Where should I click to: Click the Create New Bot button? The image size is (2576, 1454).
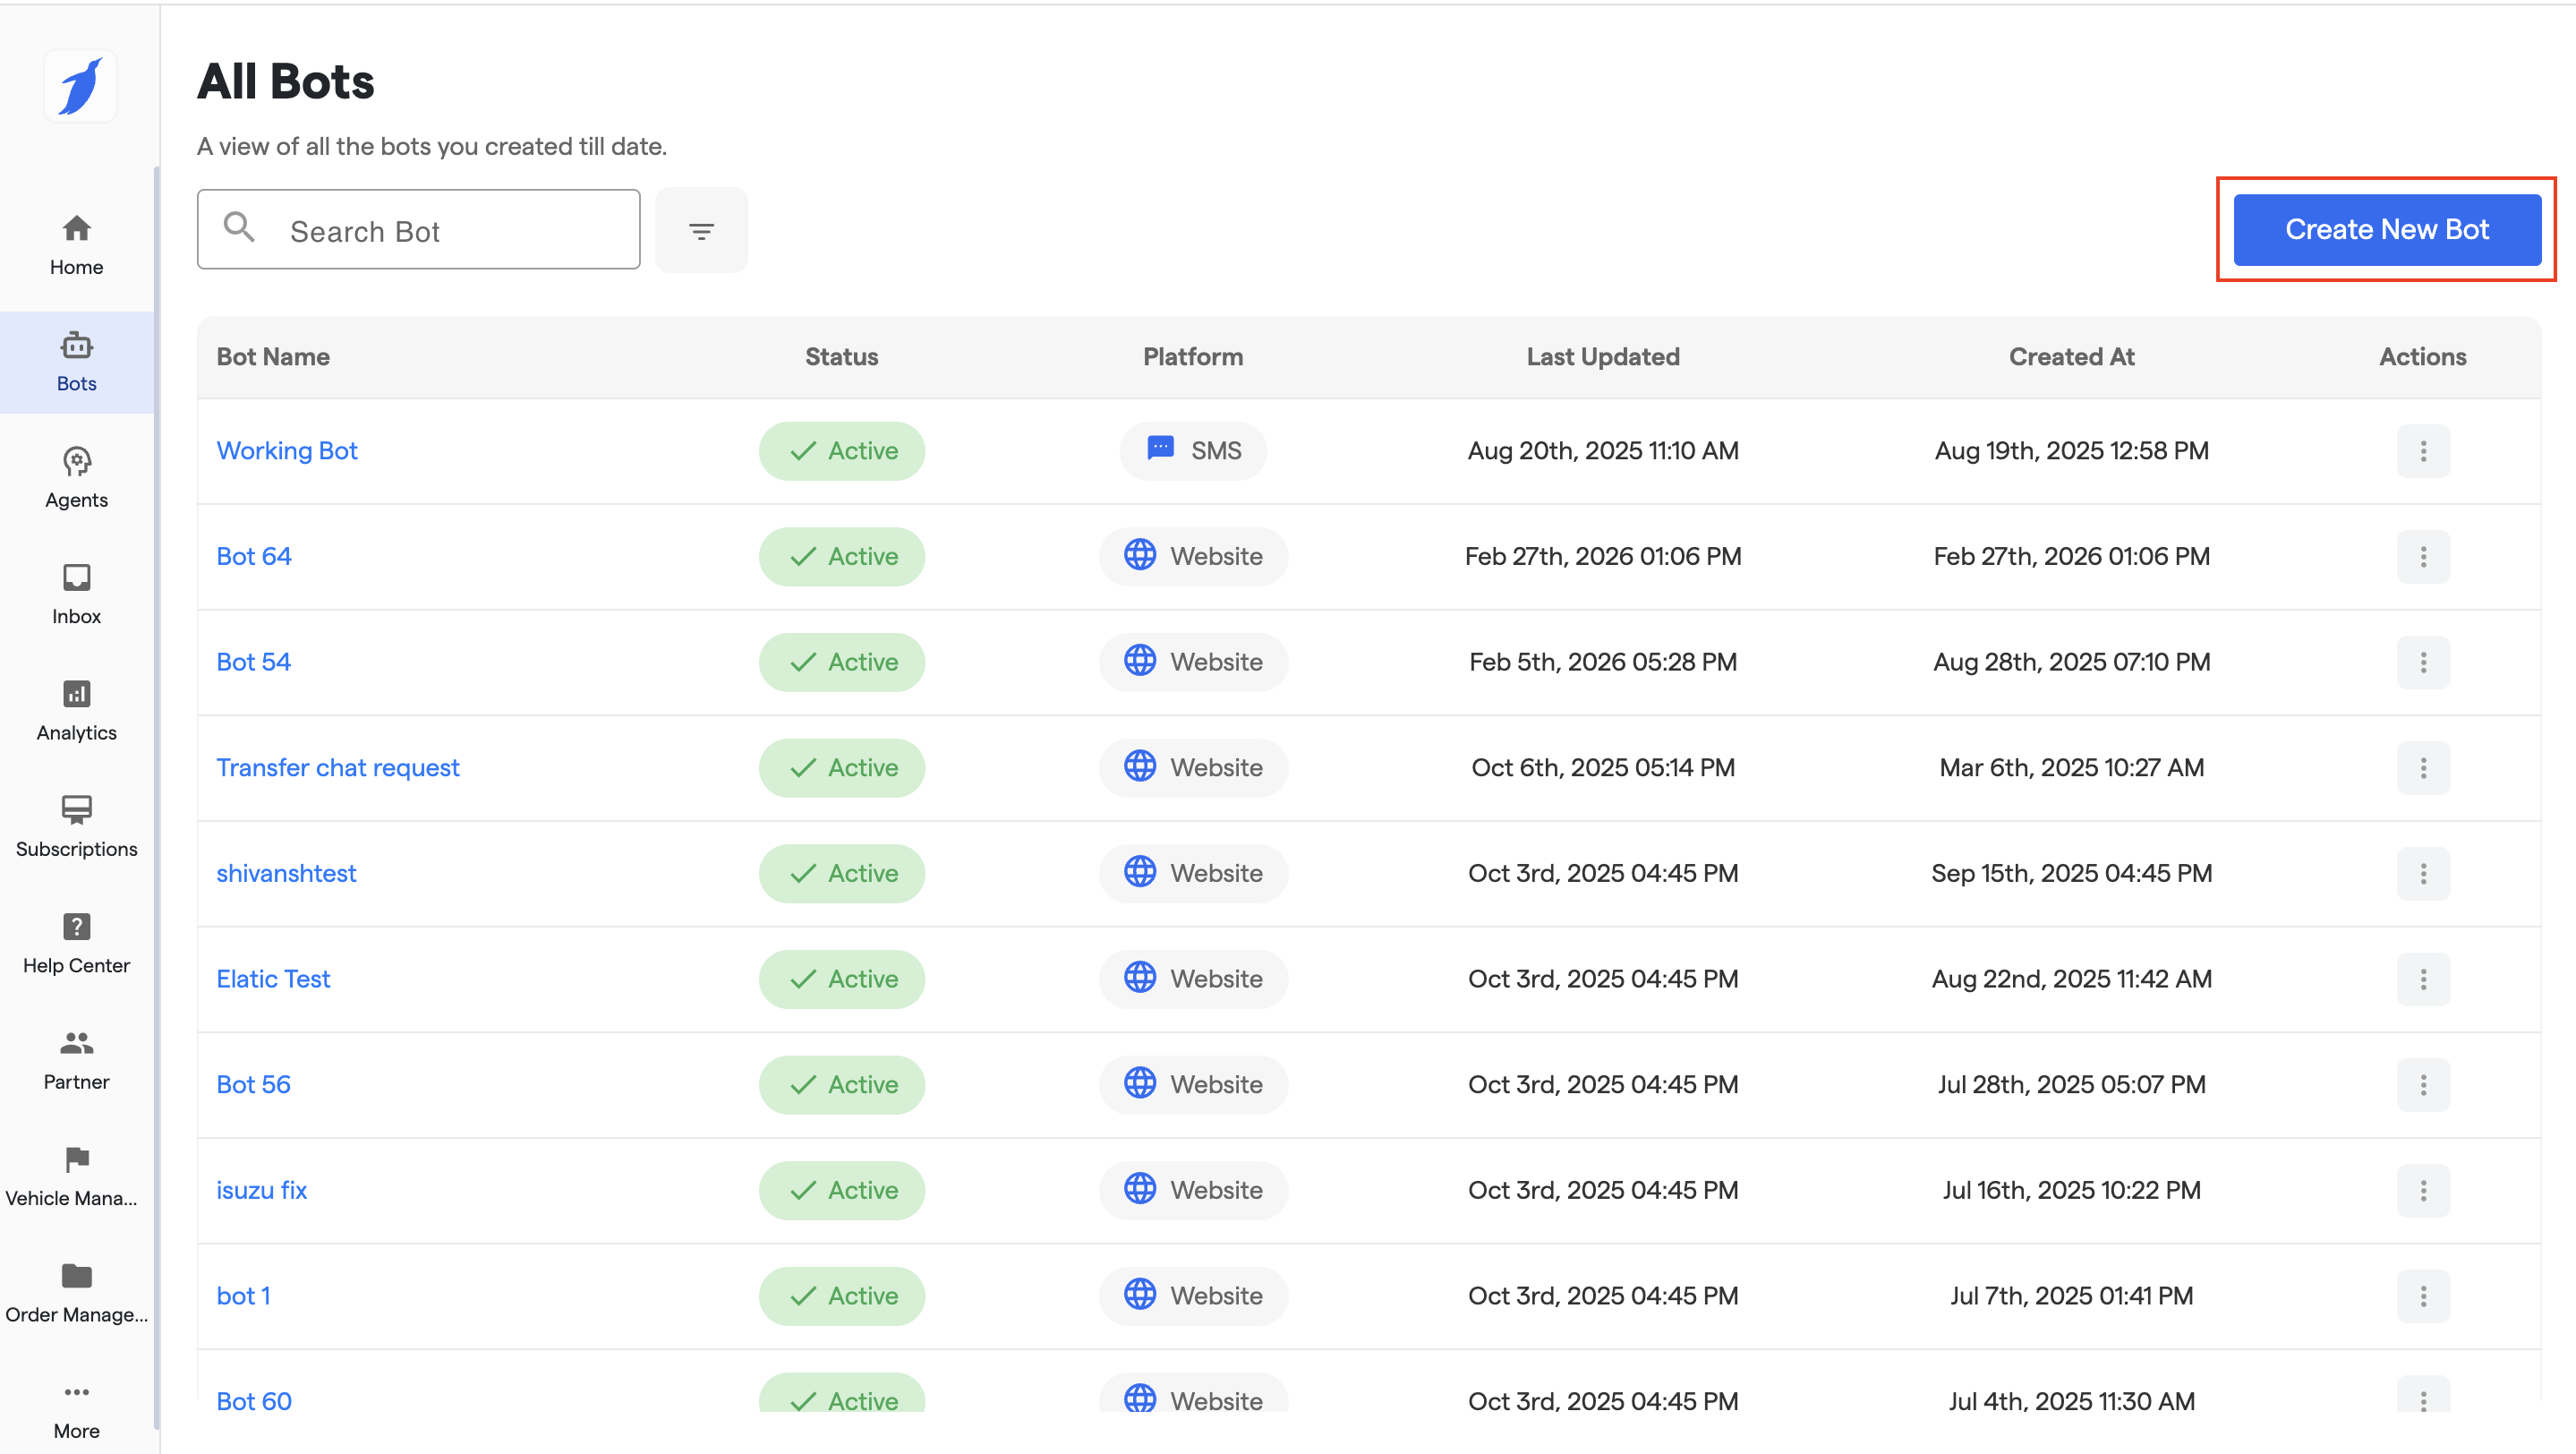click(2386, 230)
